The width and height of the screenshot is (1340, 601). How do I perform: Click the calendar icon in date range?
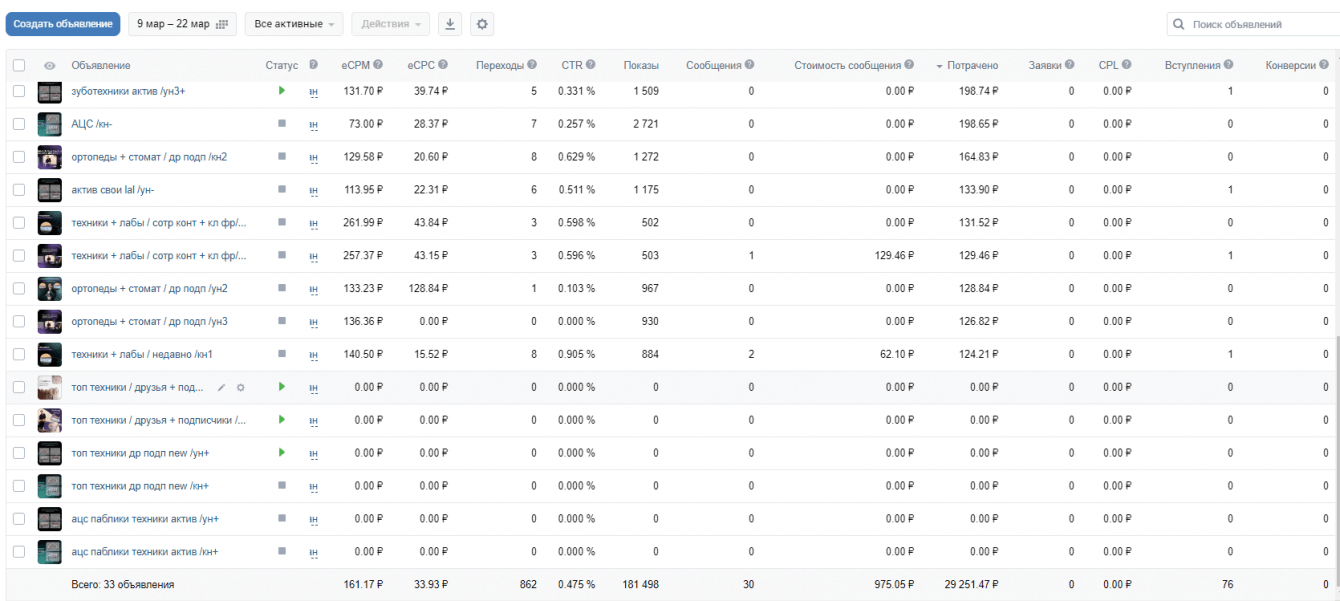coord(222,24)
